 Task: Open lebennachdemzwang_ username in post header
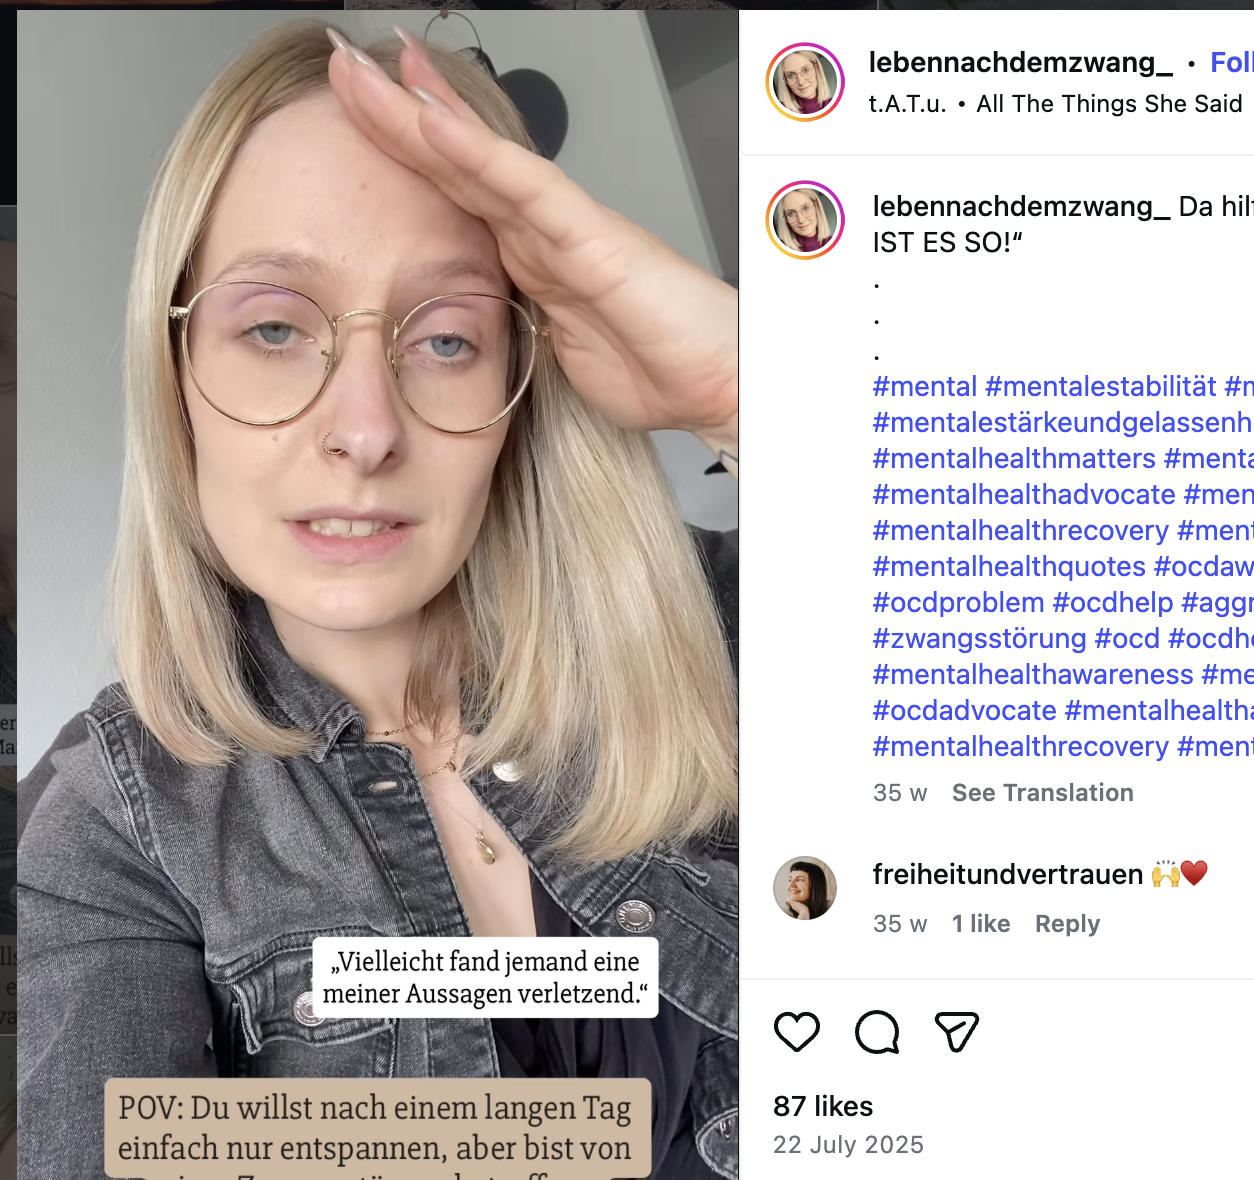pos(1020,62)
